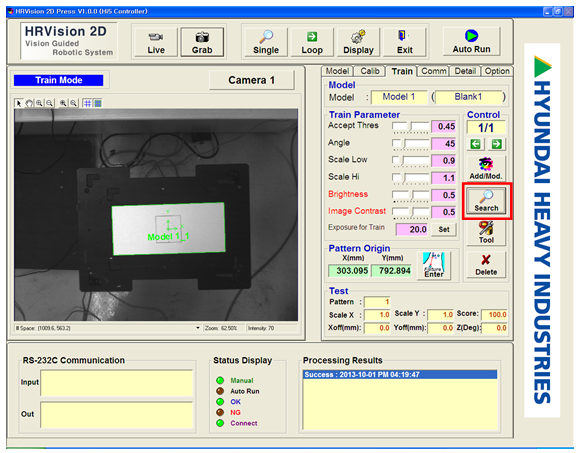Open the Display settings

[x=358, y=43]
